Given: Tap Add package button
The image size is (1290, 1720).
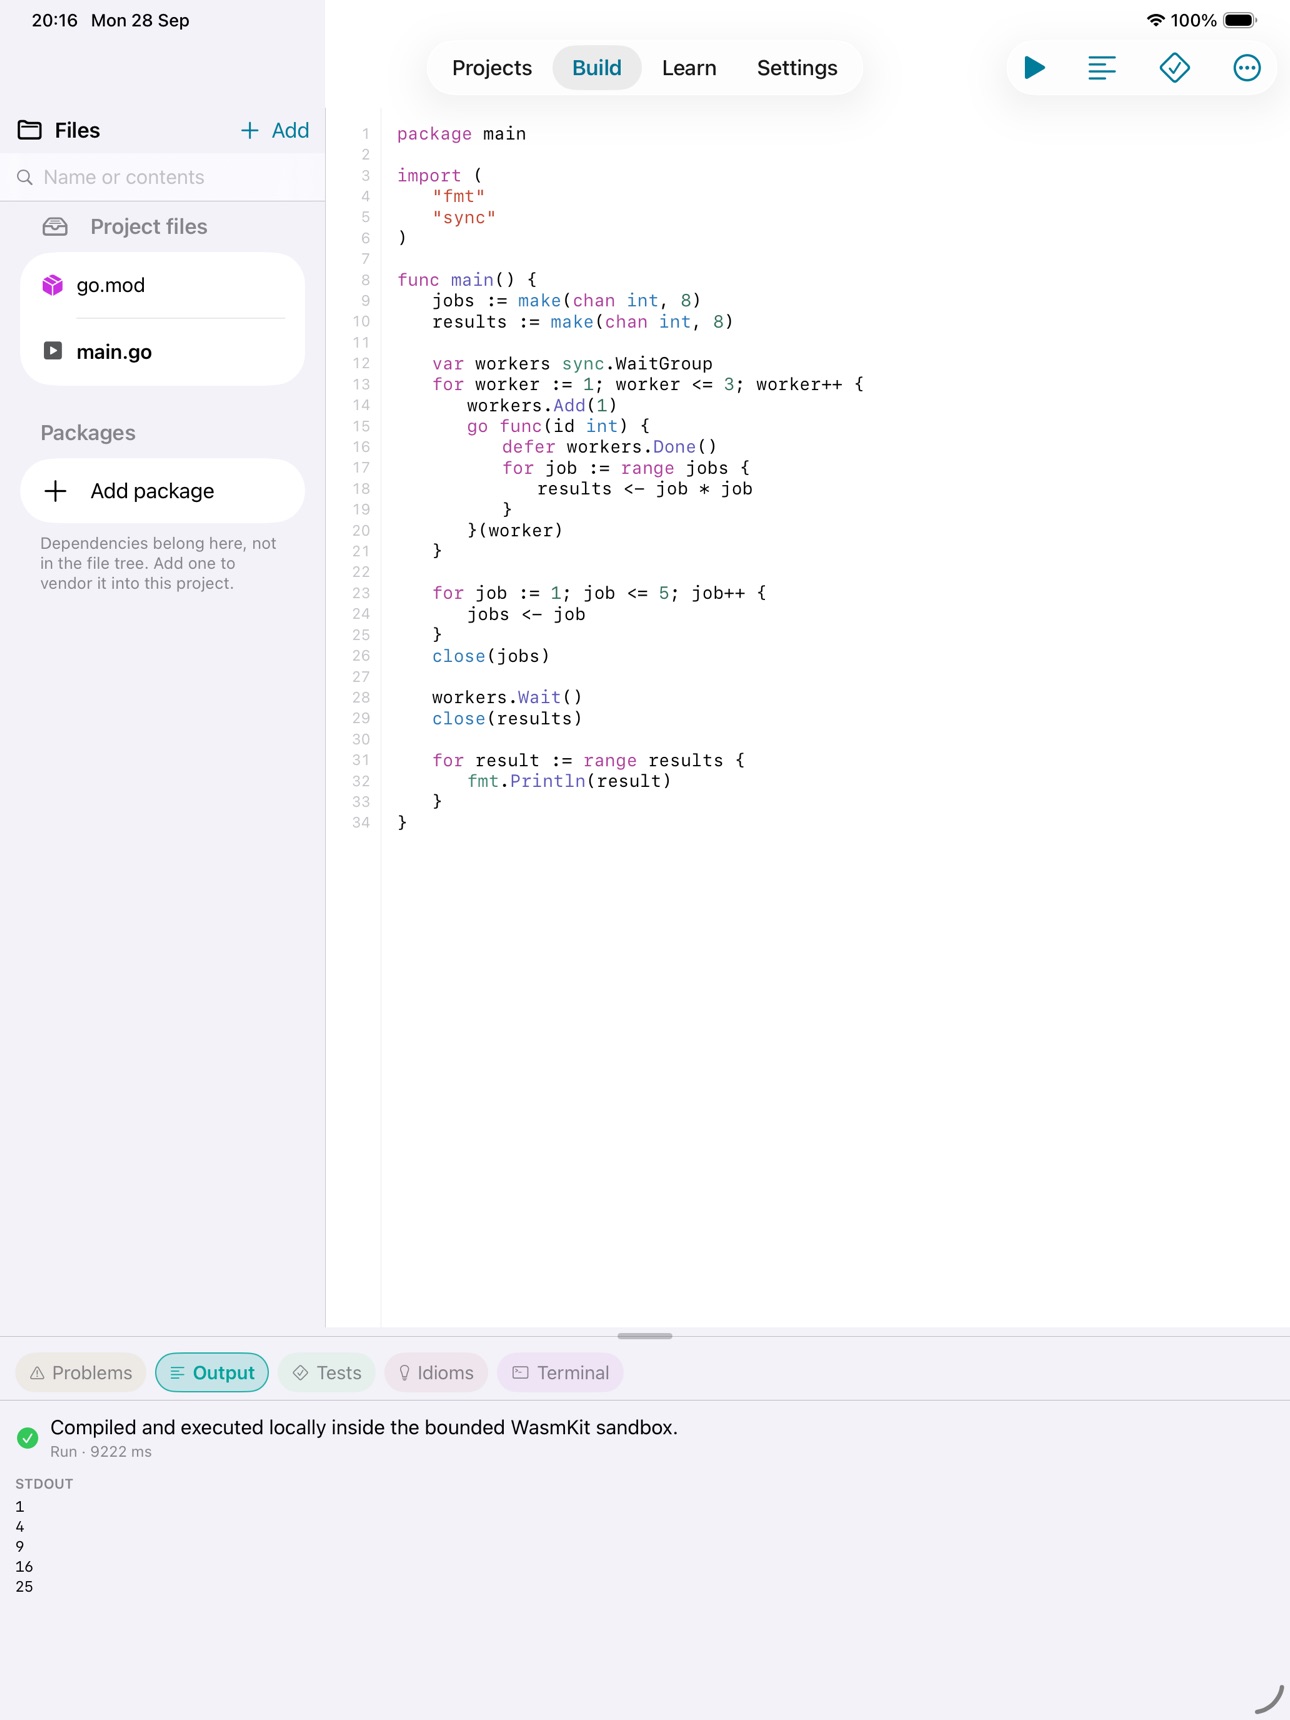Looking at the screenshot, I should point(162,491).
